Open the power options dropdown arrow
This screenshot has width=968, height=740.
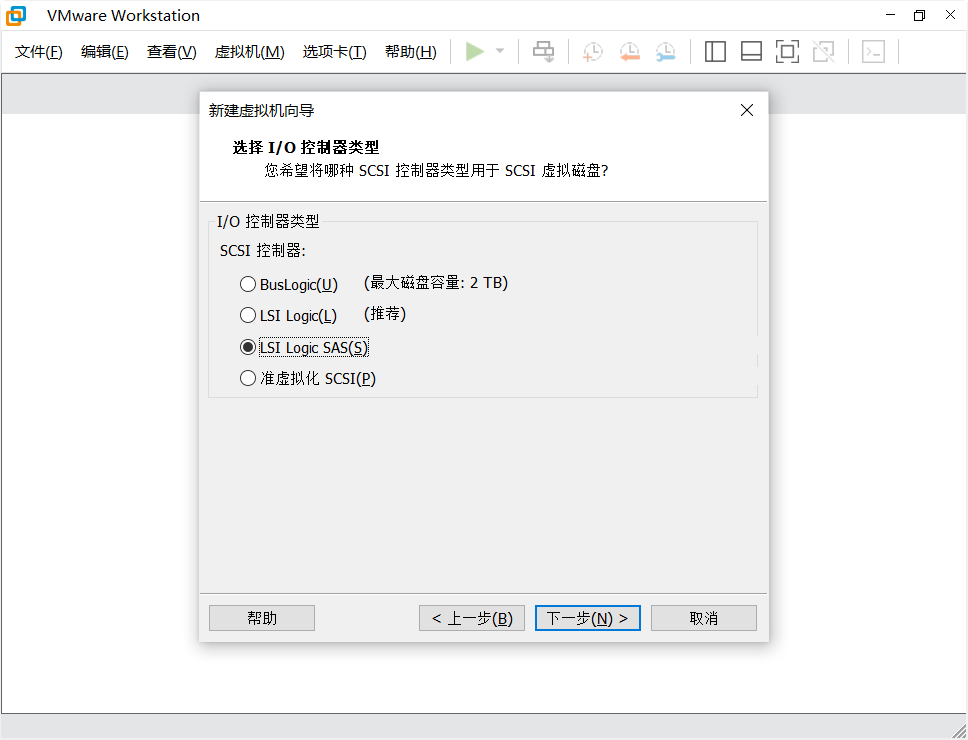500,51
